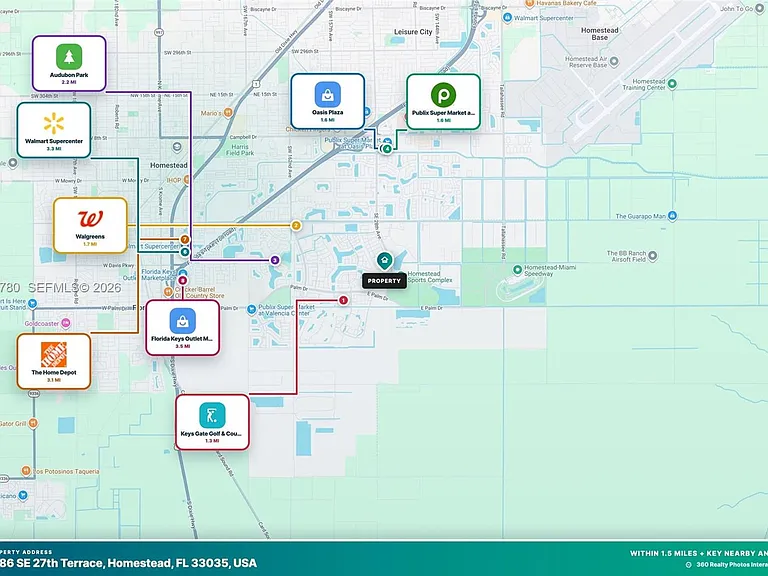Image resolution: width=768 pixels, height=576 pixels.
Task: Click the Audubon Park tree icon
Action: tap(69, 57)
